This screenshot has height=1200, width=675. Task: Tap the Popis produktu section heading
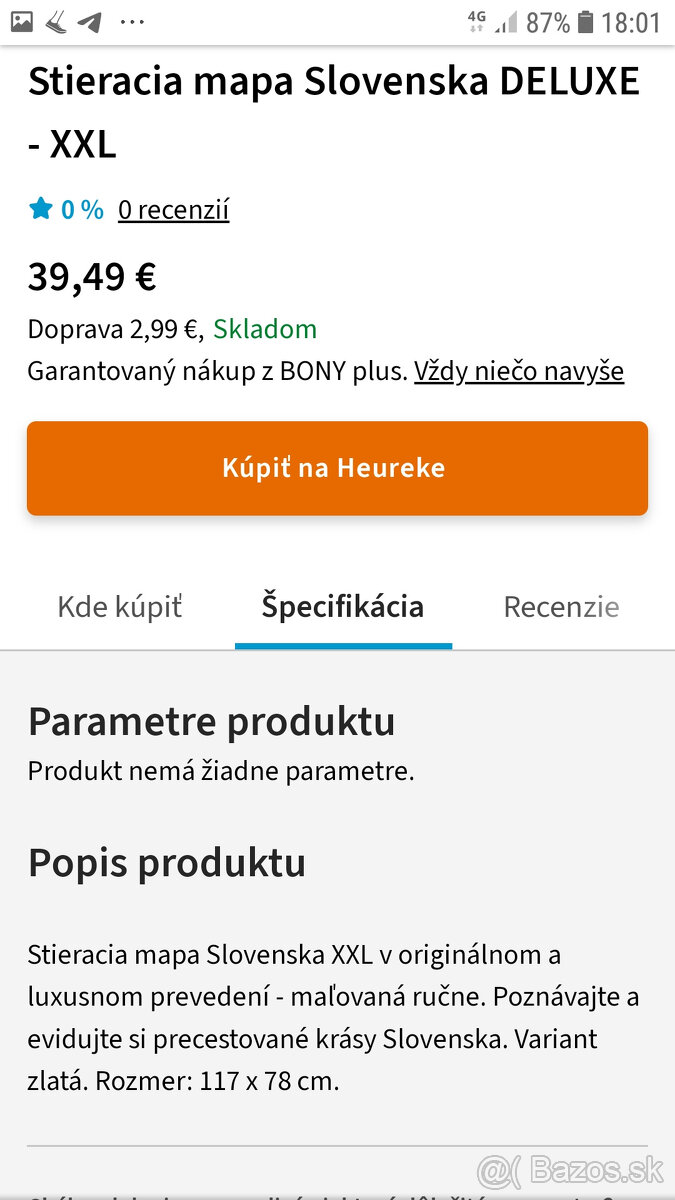coord(167,862)
